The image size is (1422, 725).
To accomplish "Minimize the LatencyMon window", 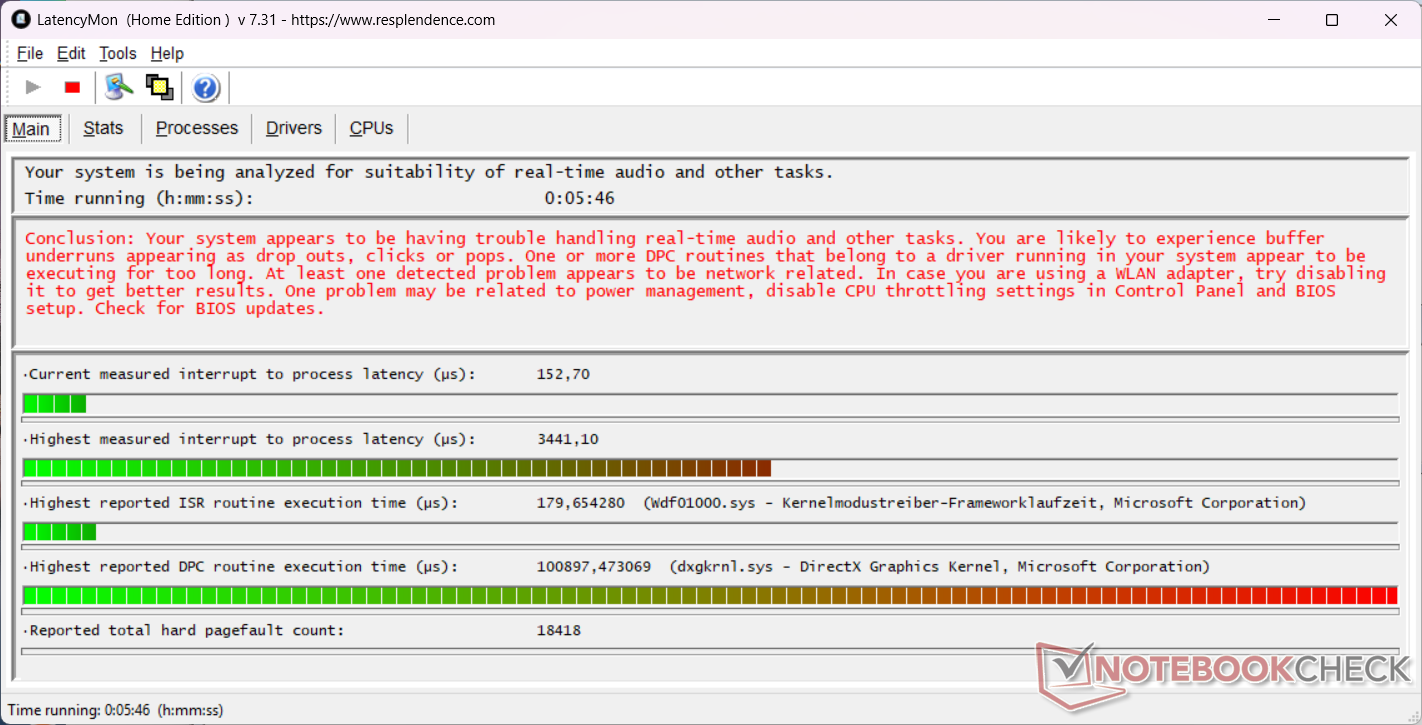I will coord(1274,20).
